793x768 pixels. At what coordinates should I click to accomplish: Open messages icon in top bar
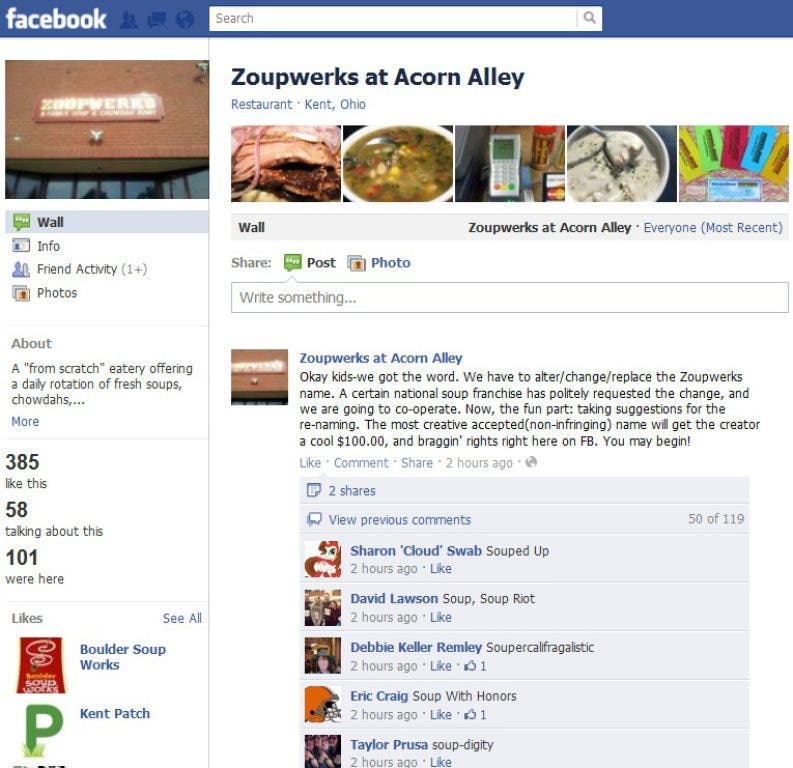156,19
